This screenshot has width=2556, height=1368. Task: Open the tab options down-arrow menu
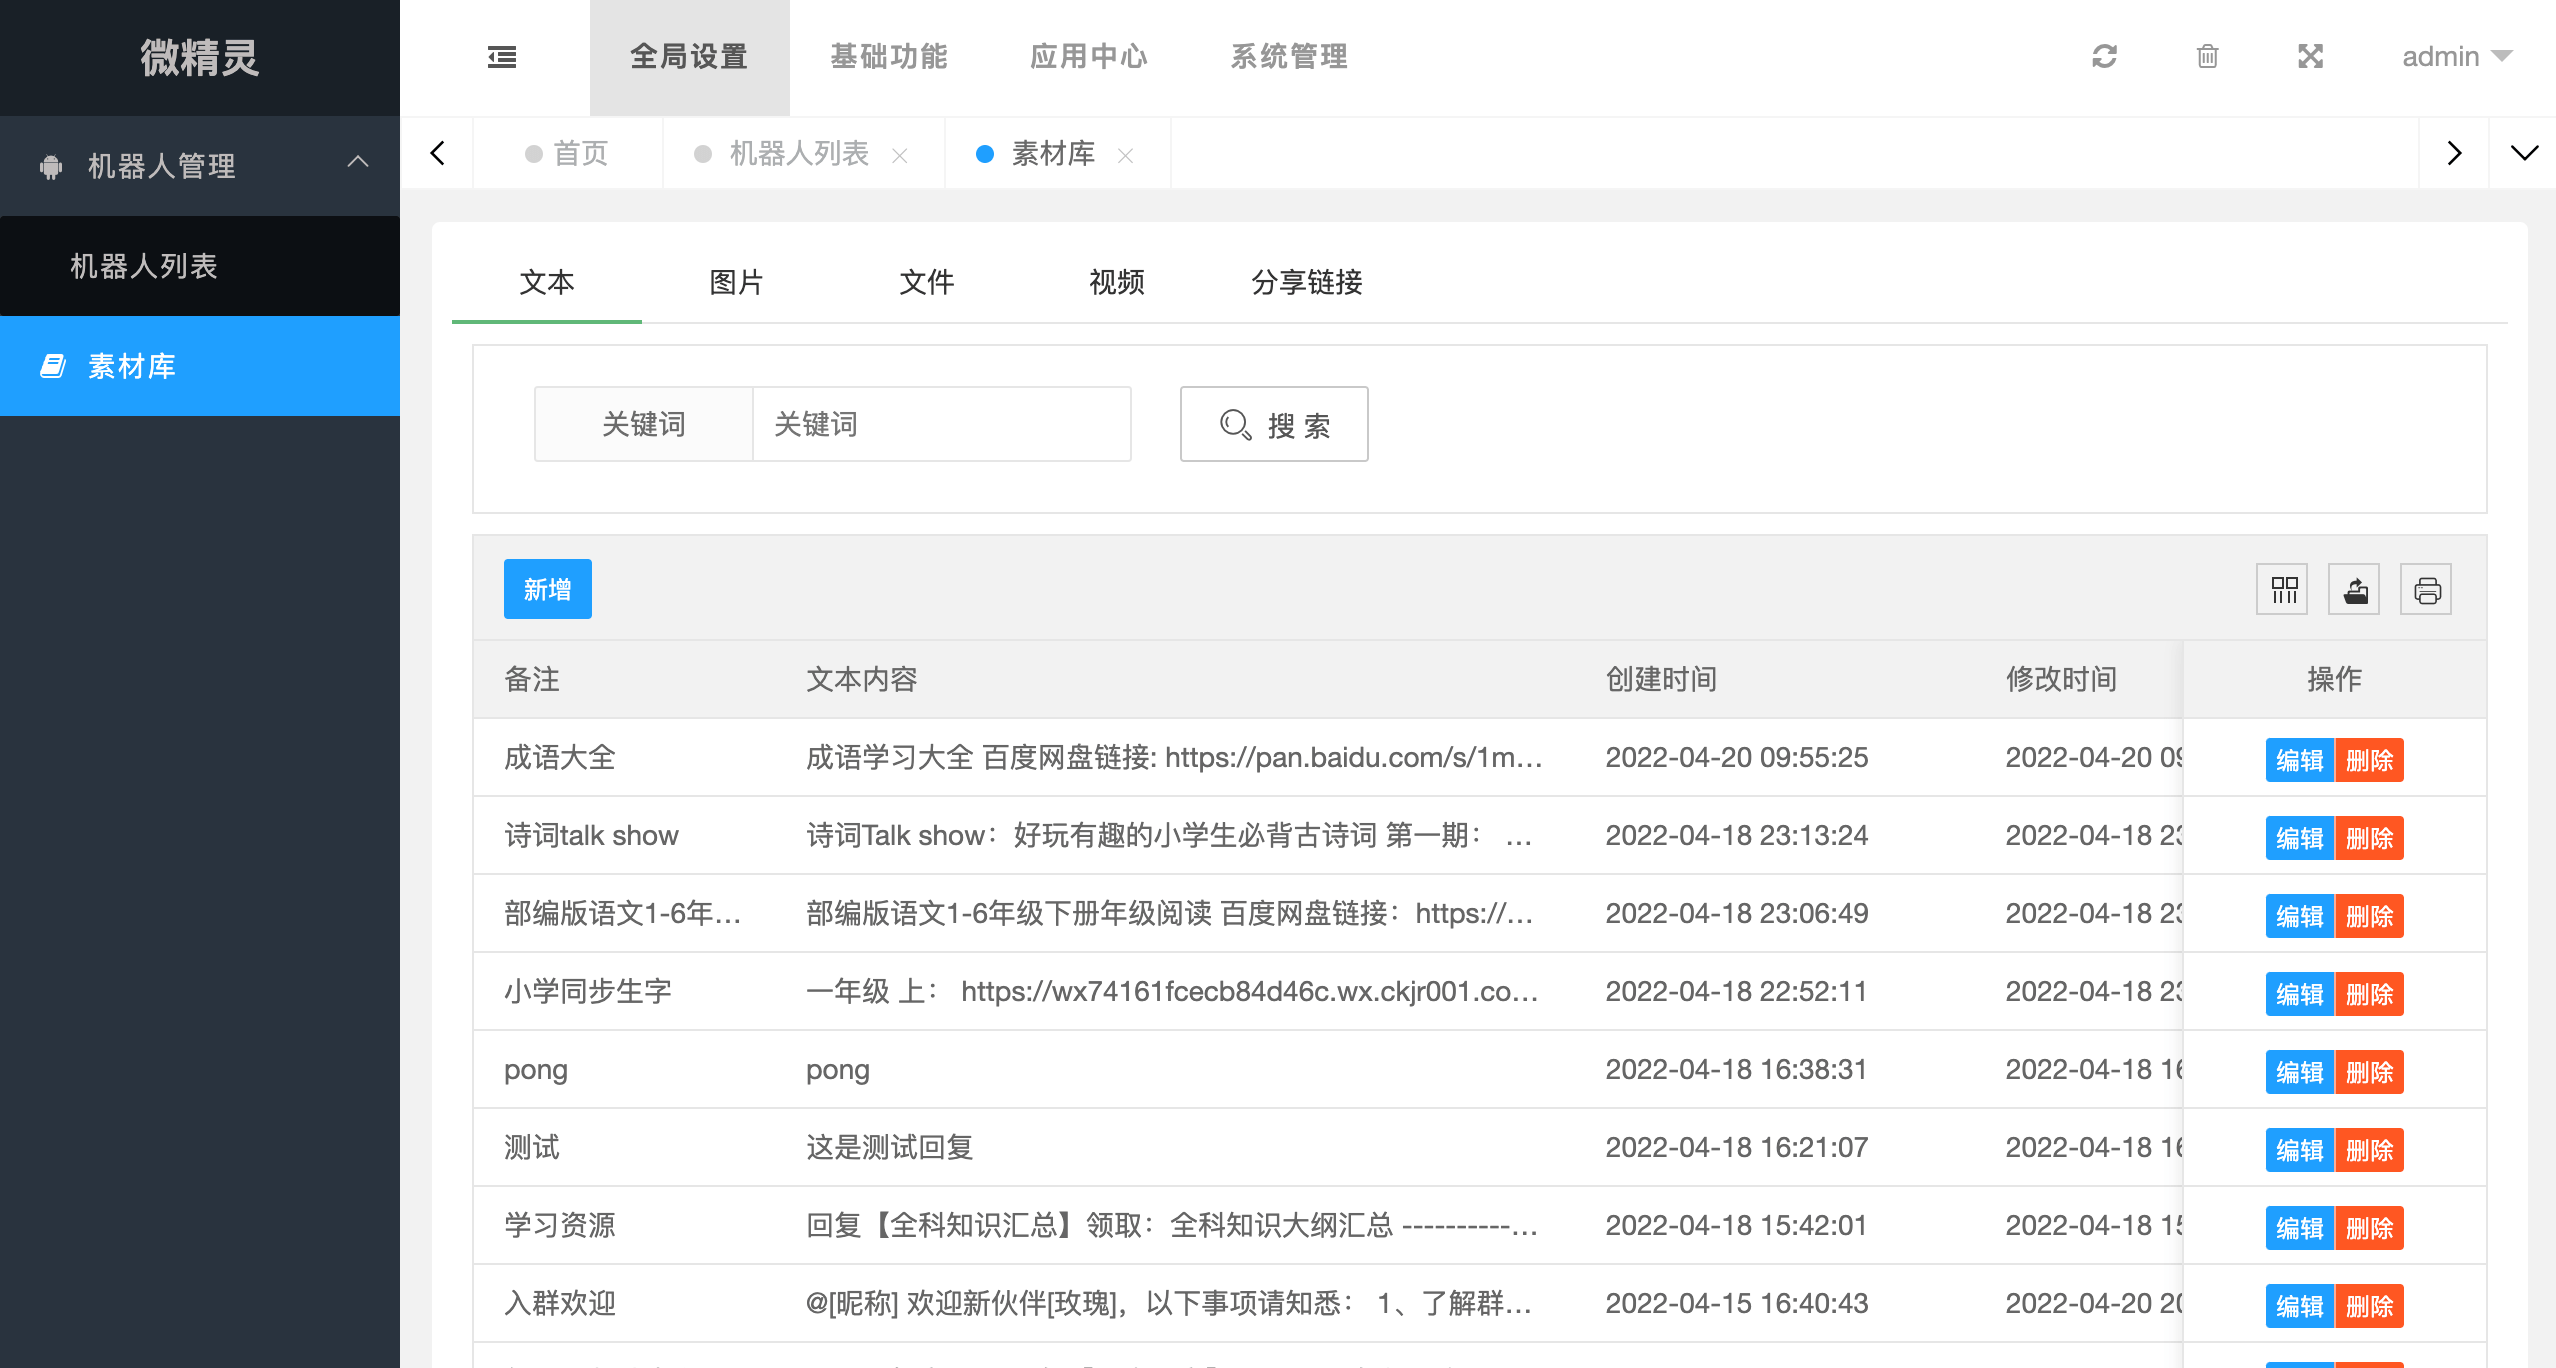pyautogui.click(x=2524, y=153)
